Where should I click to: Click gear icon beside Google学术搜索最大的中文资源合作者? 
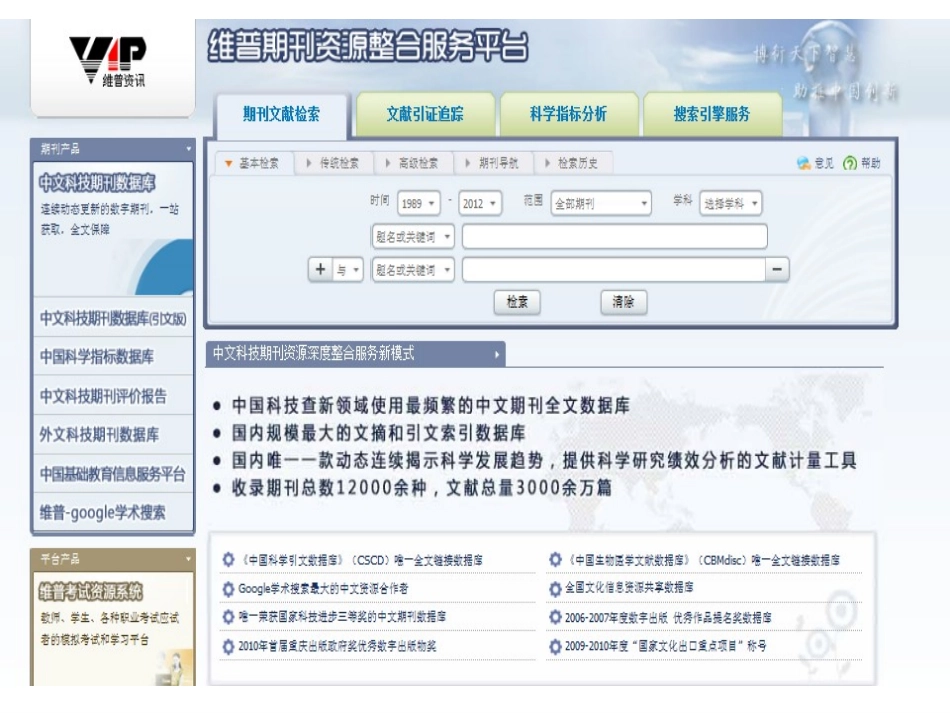tap(228, 589)
